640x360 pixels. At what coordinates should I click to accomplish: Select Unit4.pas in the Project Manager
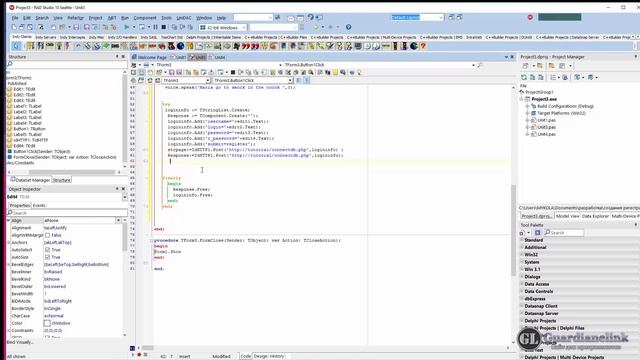point(546,134)
